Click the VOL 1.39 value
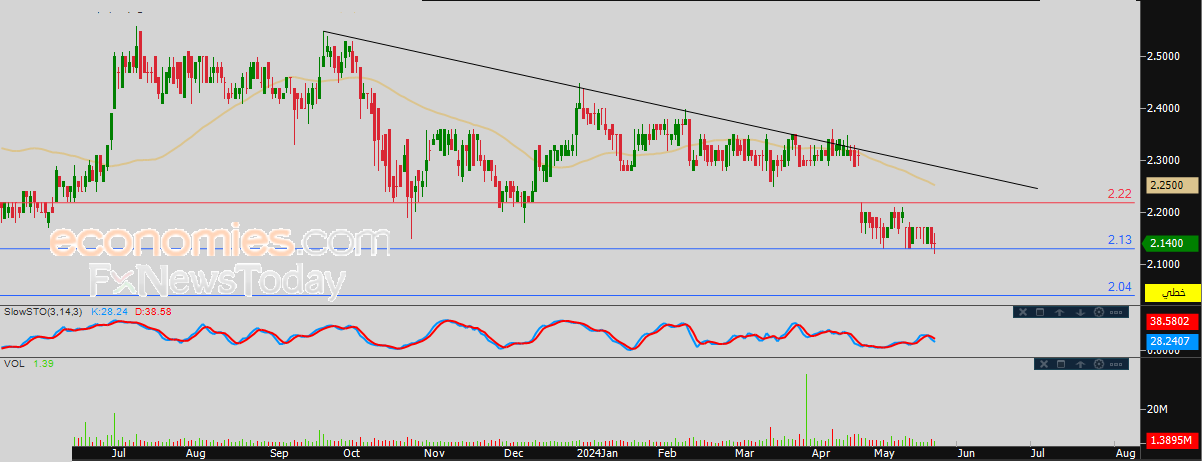Screen dimensions: 1202x462 click(44, 363)
